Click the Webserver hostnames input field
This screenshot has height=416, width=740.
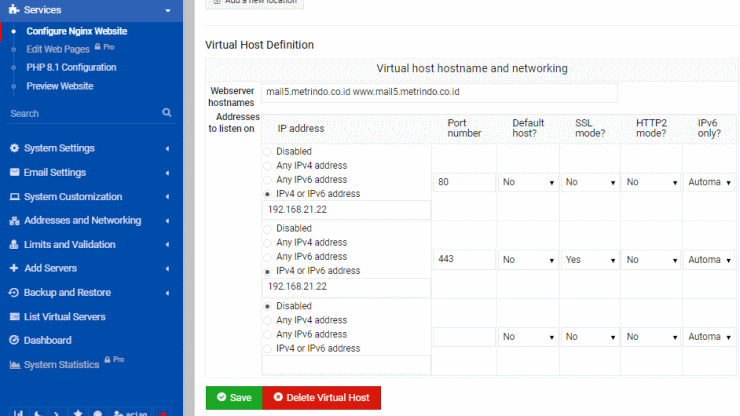[x=439, y=93]
